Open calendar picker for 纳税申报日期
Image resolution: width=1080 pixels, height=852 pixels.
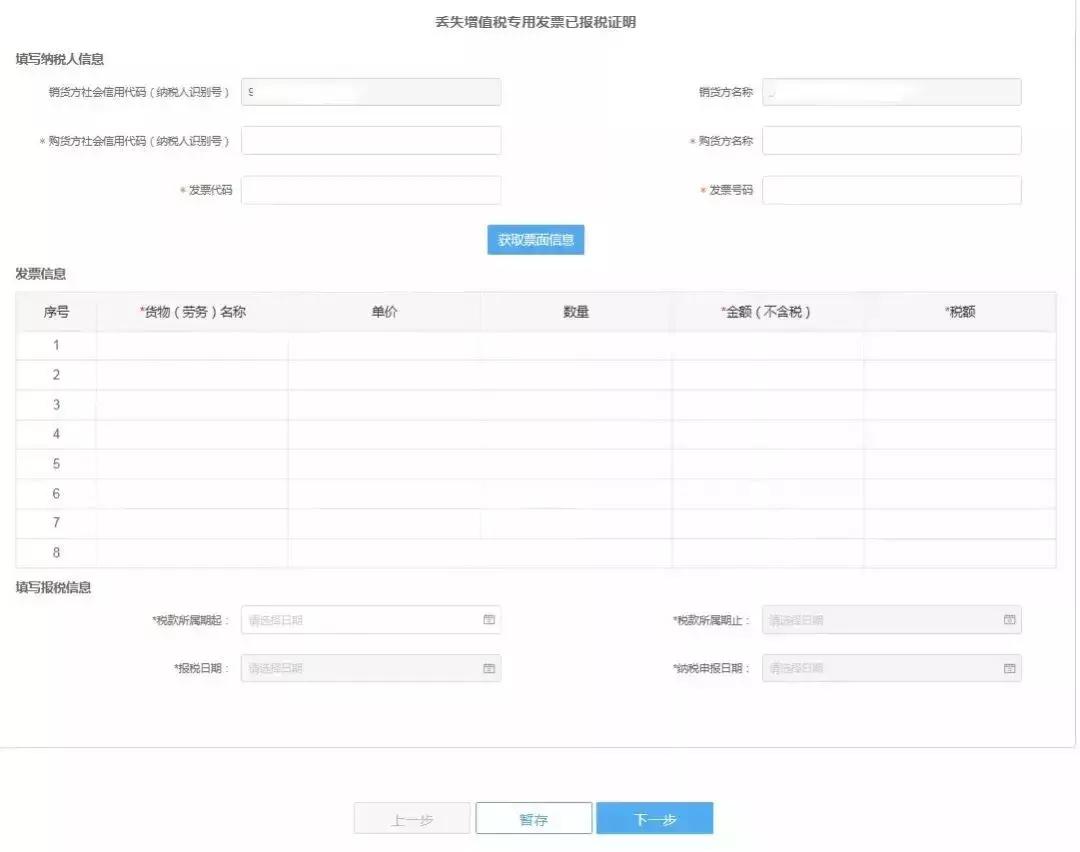click(x=1009, y=668)
